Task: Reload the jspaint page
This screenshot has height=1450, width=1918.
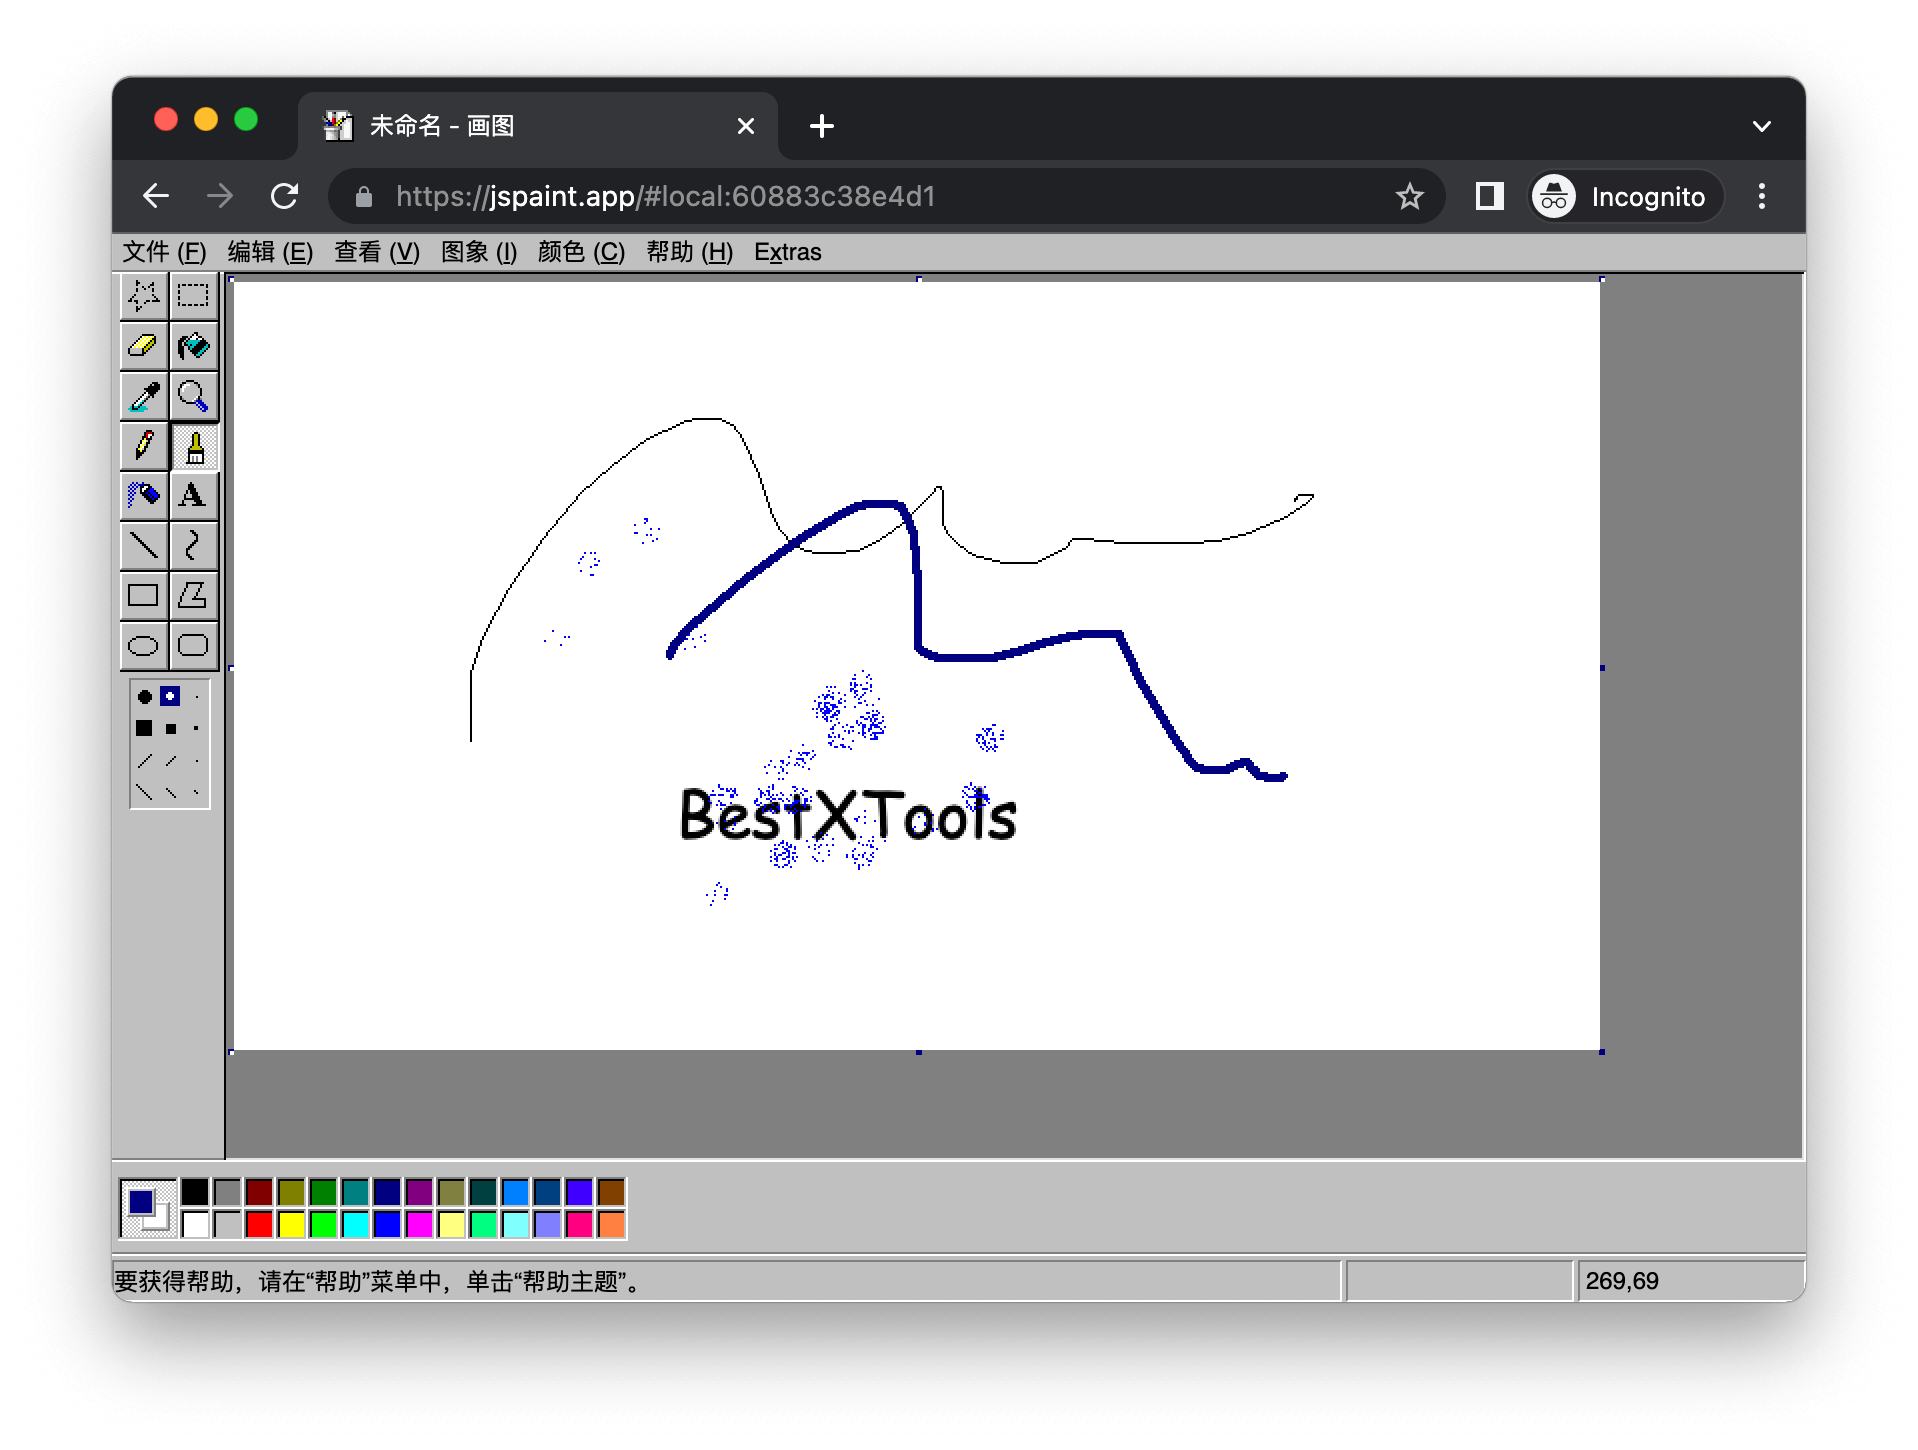Action: [285, 196]
